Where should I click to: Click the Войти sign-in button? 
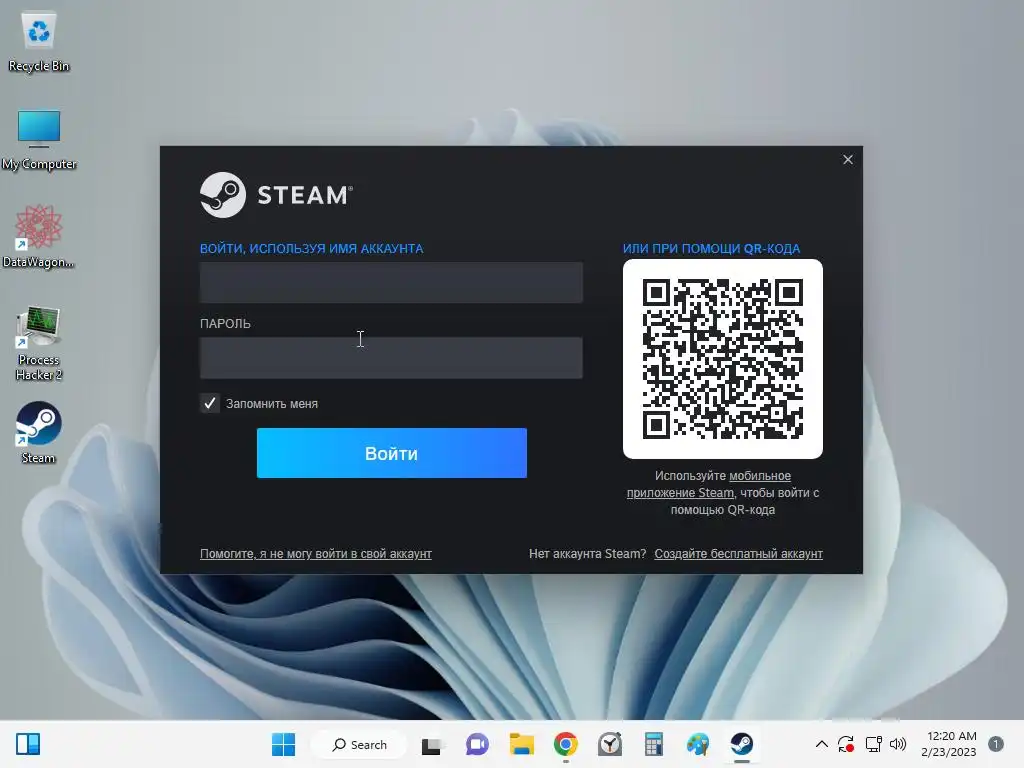(x=391, y=453)
